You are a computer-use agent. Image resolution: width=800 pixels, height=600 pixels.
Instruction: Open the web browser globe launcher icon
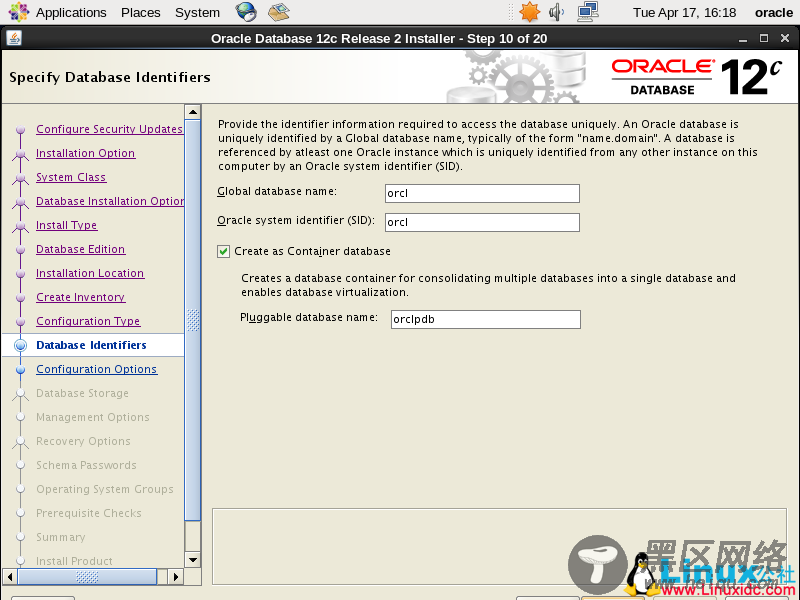(x=246, y=12)
